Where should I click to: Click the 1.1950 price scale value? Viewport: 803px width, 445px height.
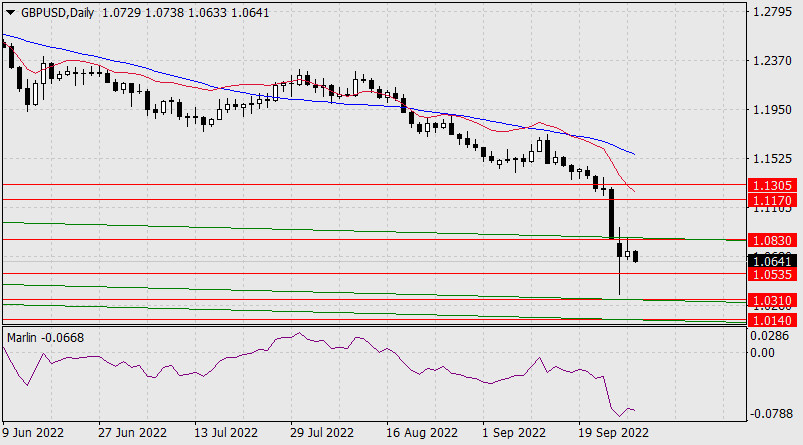pyautogui.click(x=772, y=110)
